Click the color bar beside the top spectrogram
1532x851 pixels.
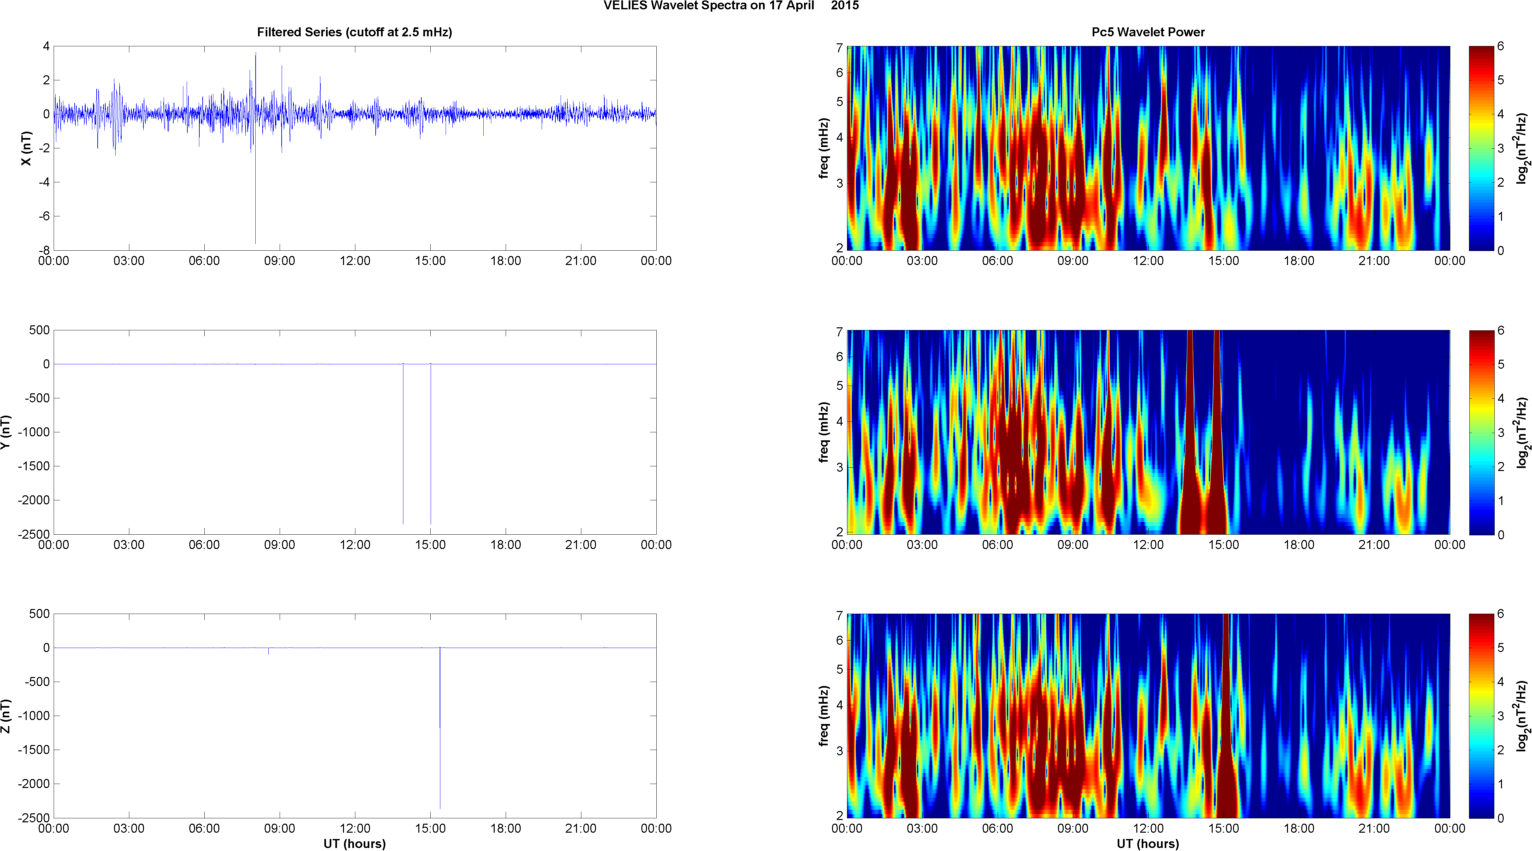pyautogui.click(x=1481, y=148)
